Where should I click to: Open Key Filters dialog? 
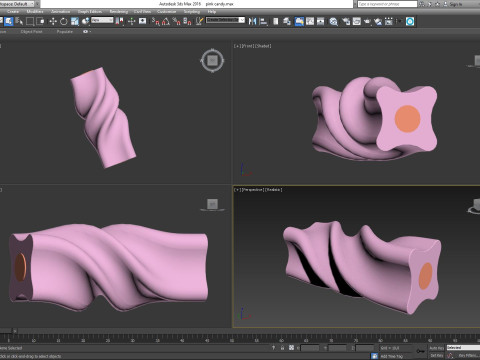[x=469, y=356]
